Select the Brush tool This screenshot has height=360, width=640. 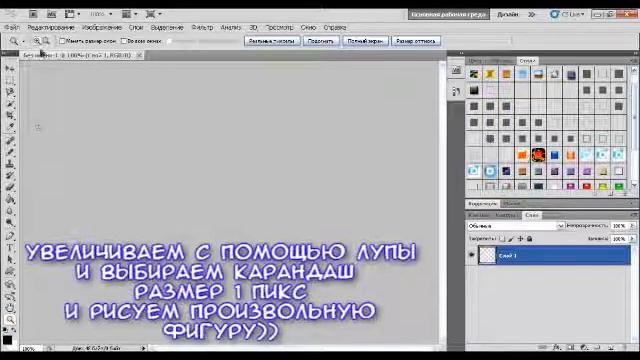click(x=10, y=152)
